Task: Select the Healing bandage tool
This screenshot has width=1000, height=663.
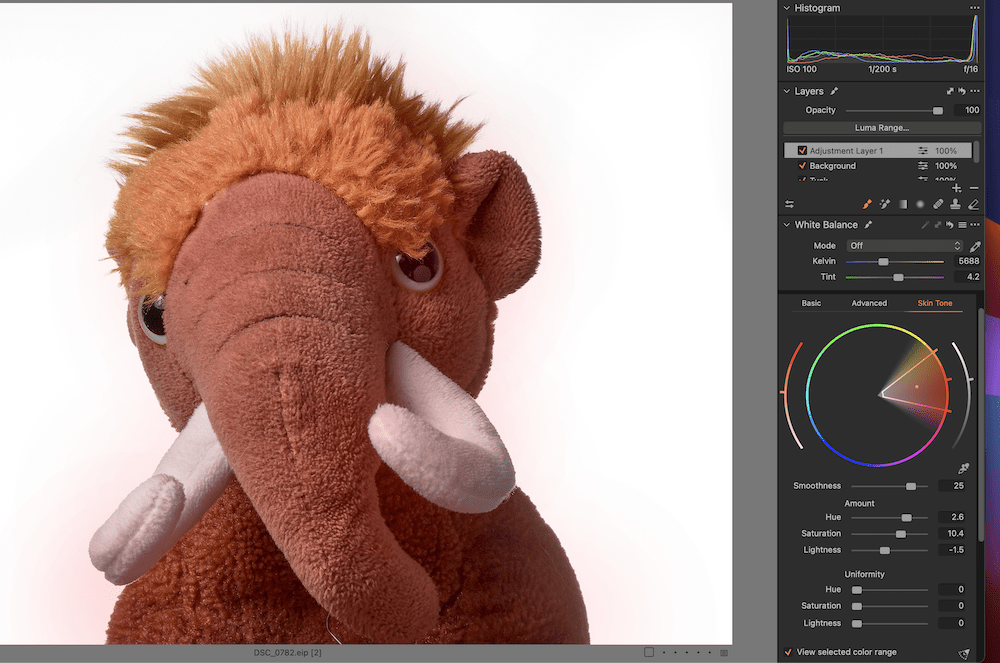Action: click(938, 204)
